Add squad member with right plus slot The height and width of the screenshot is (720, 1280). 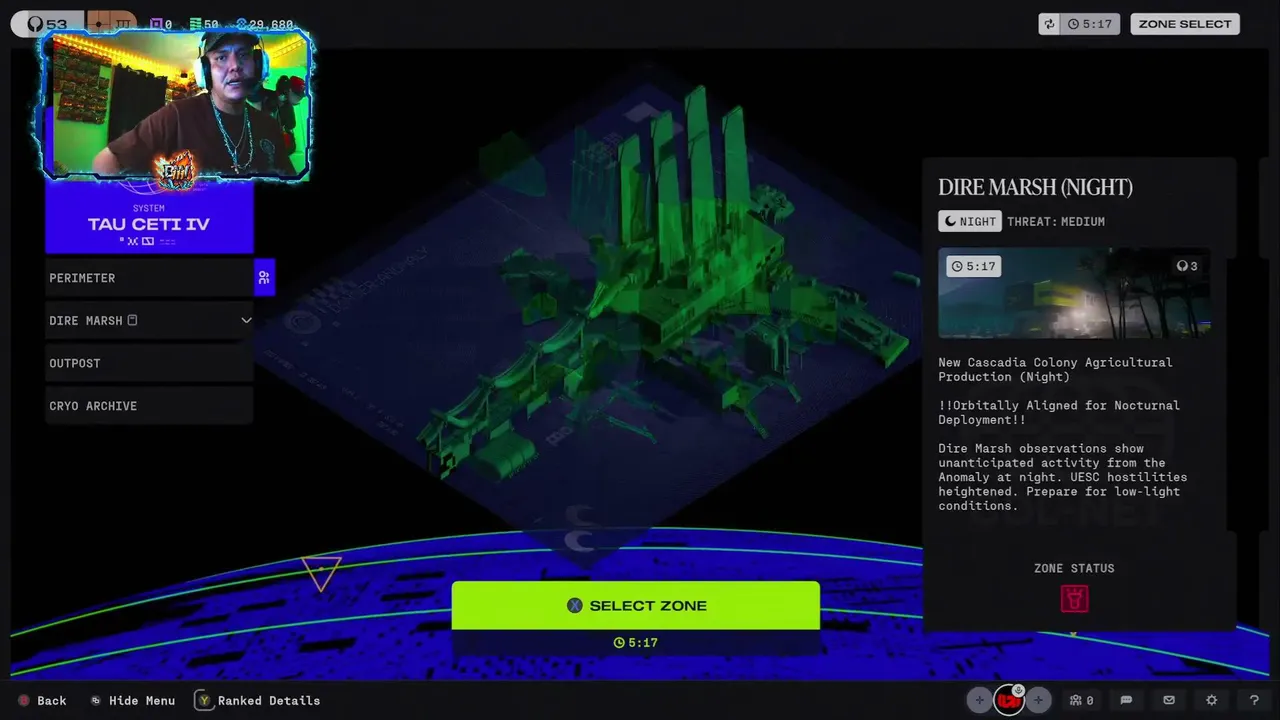(1038, 701)
